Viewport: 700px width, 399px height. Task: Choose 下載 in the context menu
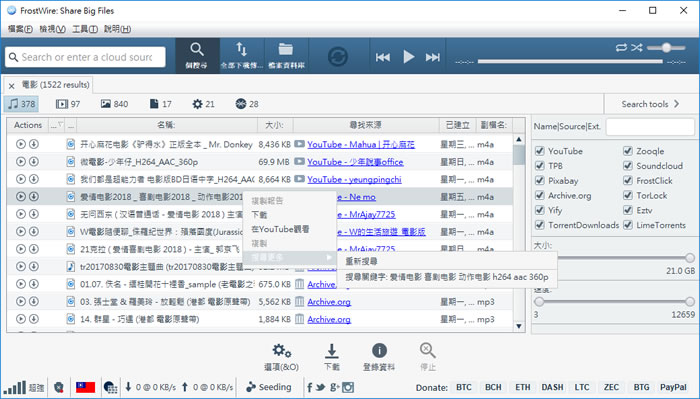coord(289,215)
